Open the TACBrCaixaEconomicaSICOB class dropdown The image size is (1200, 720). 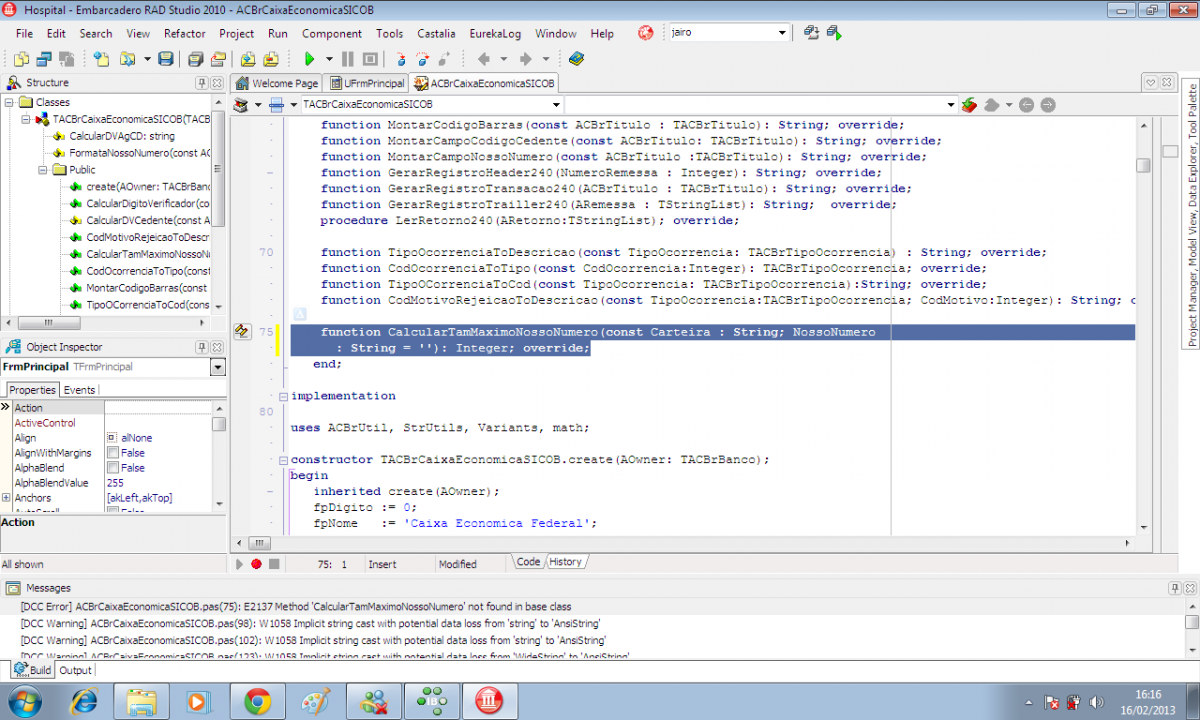coord(556,104)
